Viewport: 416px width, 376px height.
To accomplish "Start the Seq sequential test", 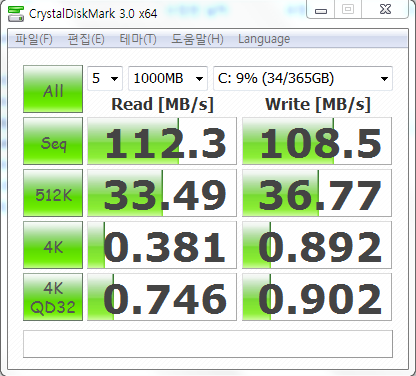I will click(53, 141).
